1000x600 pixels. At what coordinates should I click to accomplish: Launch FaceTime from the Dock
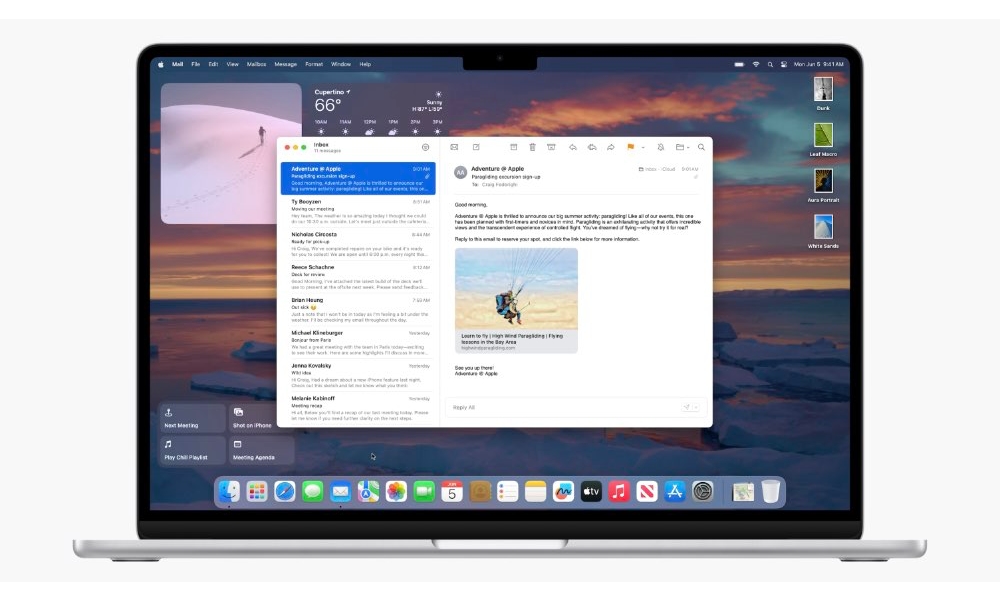pyautogui.click(x=424, y=492)
